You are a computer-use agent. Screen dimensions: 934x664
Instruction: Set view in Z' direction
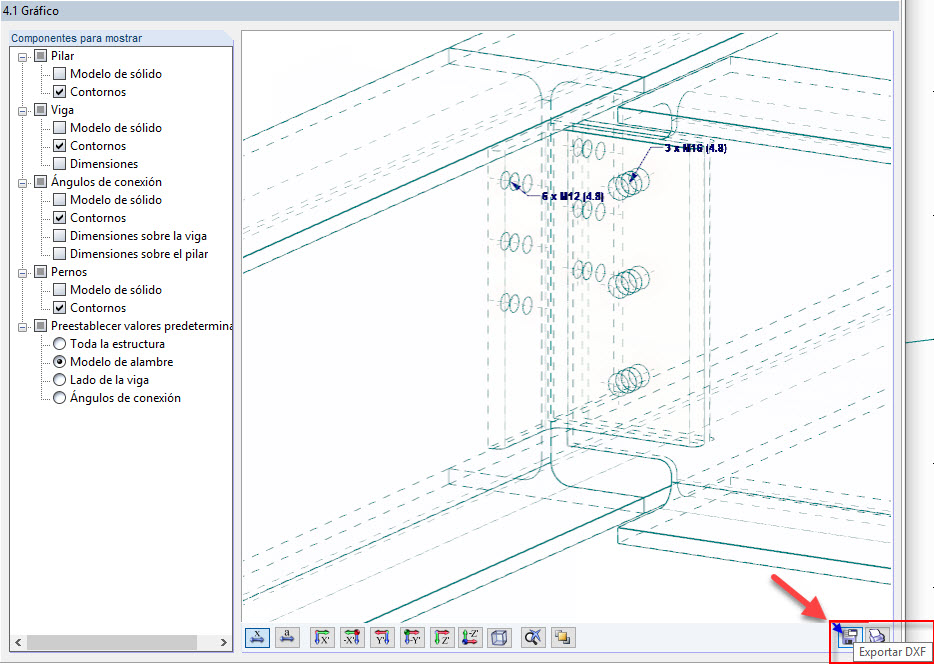(441, 638)
